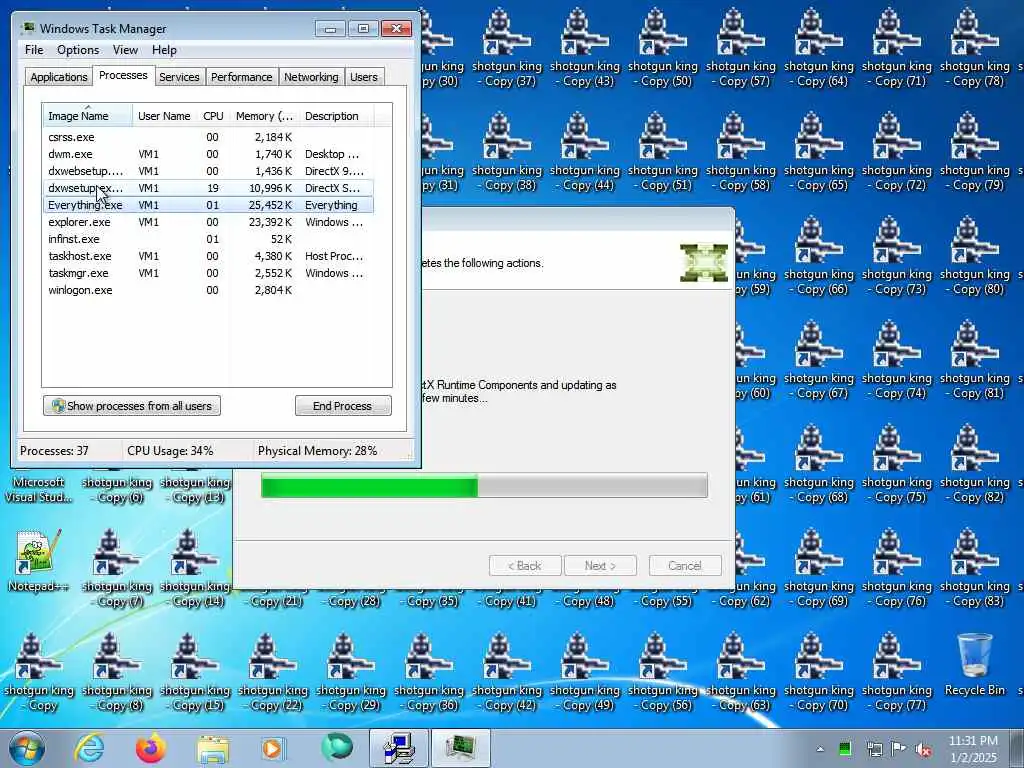Select shotgun king - Copy (37) shortcut
This screenshot has height=768, width=1024.
[x=507, y=47]
